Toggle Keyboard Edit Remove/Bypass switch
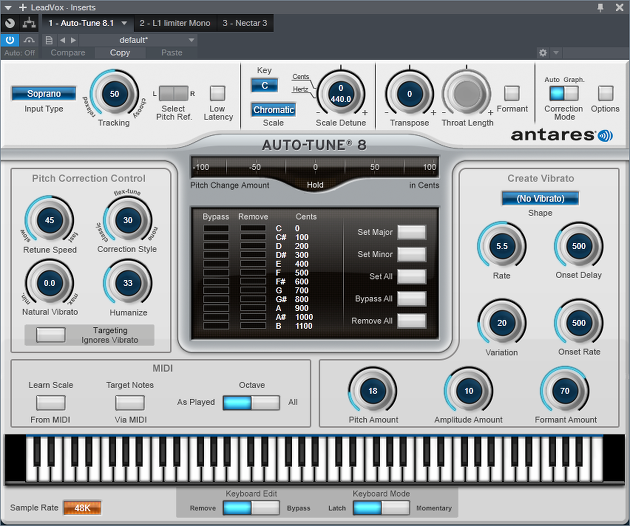 (x=251, y=508)
